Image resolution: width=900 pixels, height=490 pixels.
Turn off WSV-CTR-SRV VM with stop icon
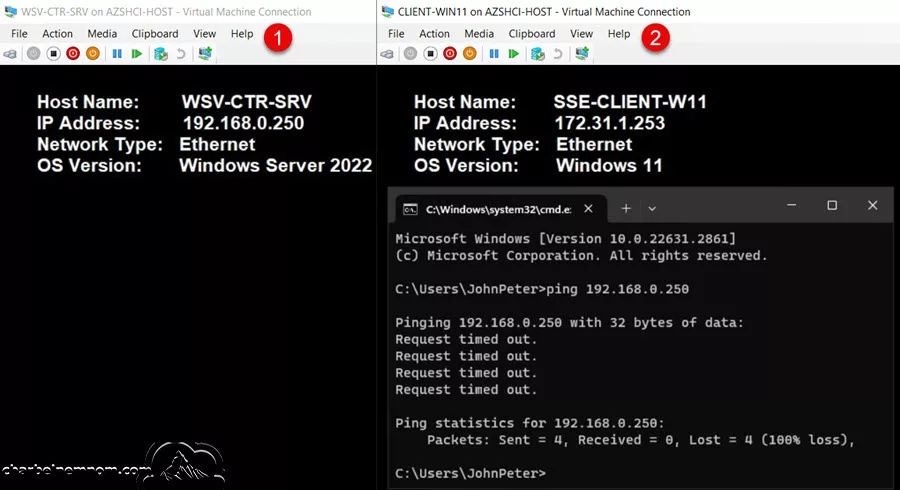coord(53,54)
